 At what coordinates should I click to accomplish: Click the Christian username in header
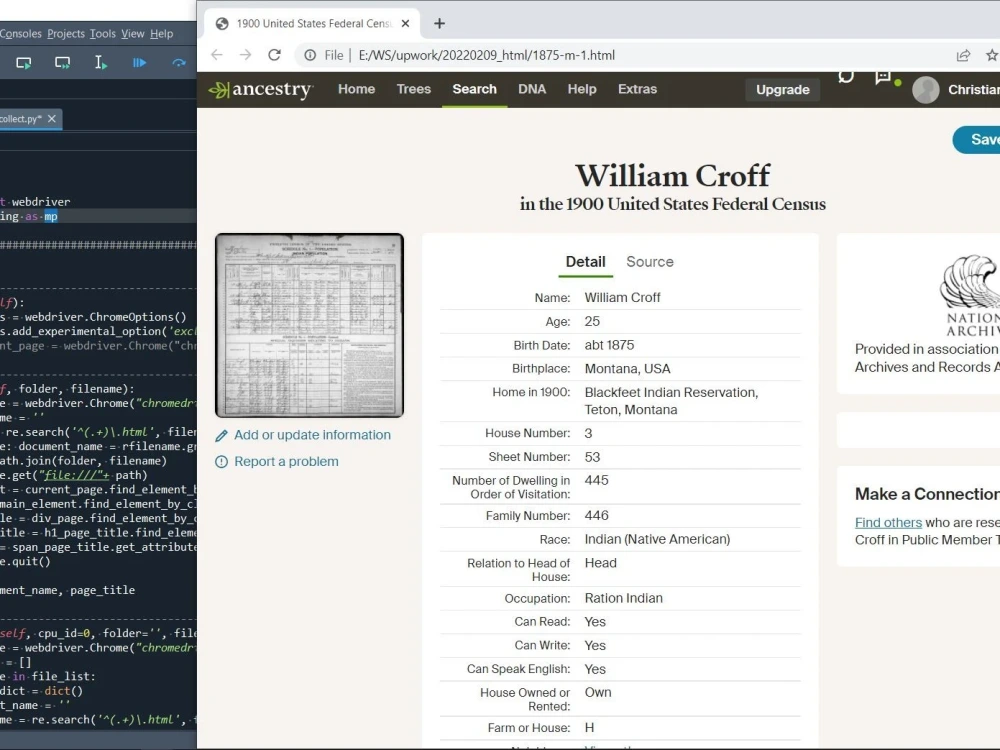(974, 89)
